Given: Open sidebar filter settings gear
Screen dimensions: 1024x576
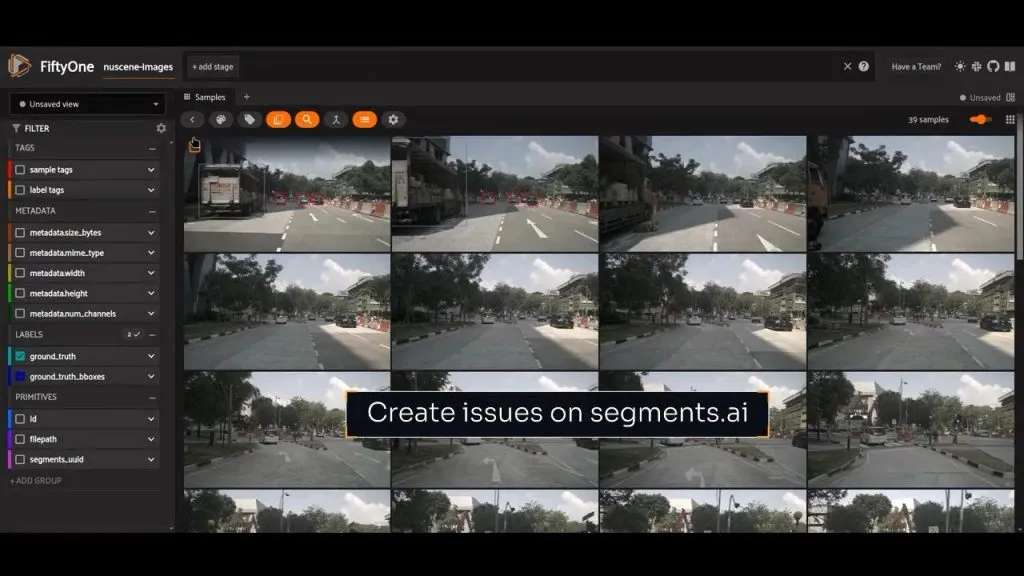Looking at the screenshot, I should pyautogui.click(x=161, y=129).
